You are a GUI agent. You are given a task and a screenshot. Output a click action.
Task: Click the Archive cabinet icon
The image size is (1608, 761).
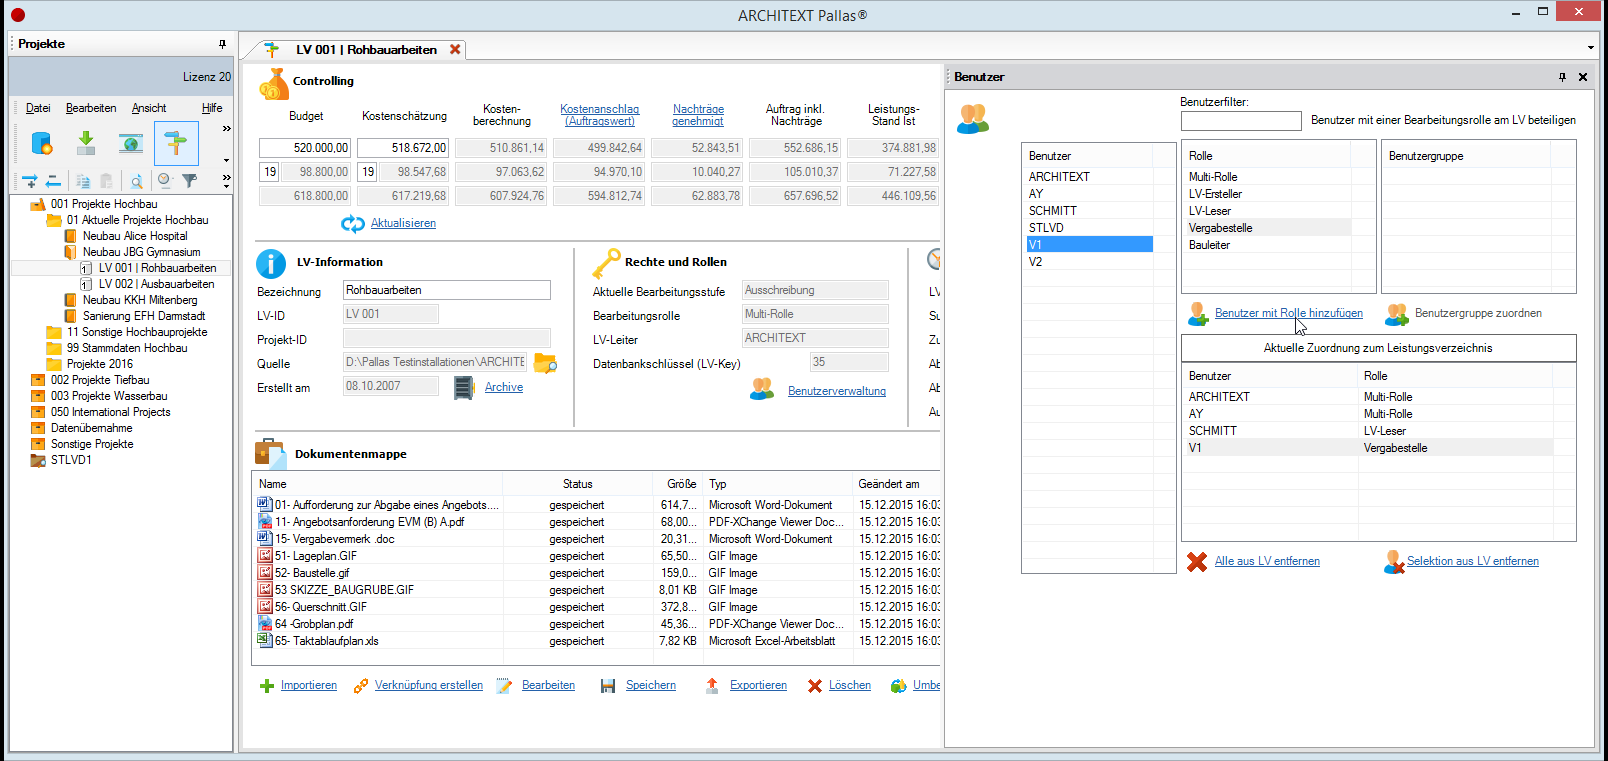pos(463,387)
